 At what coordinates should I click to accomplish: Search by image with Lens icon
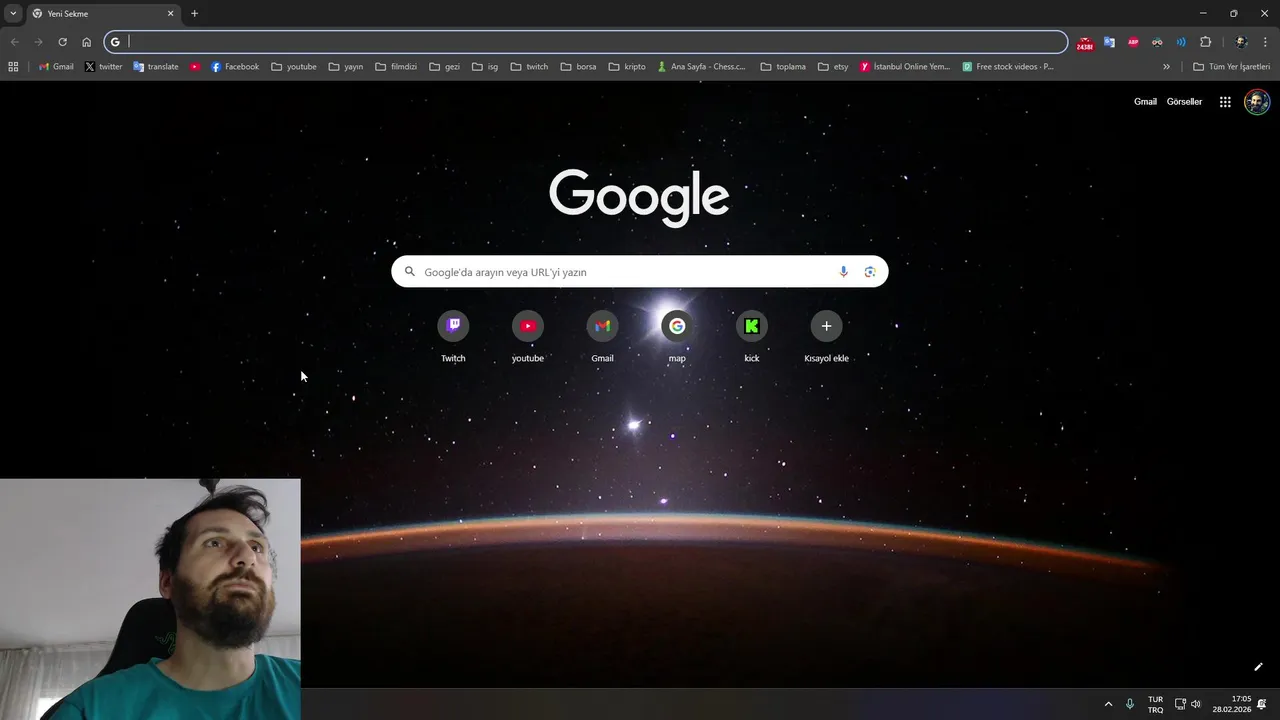[870, 272]
